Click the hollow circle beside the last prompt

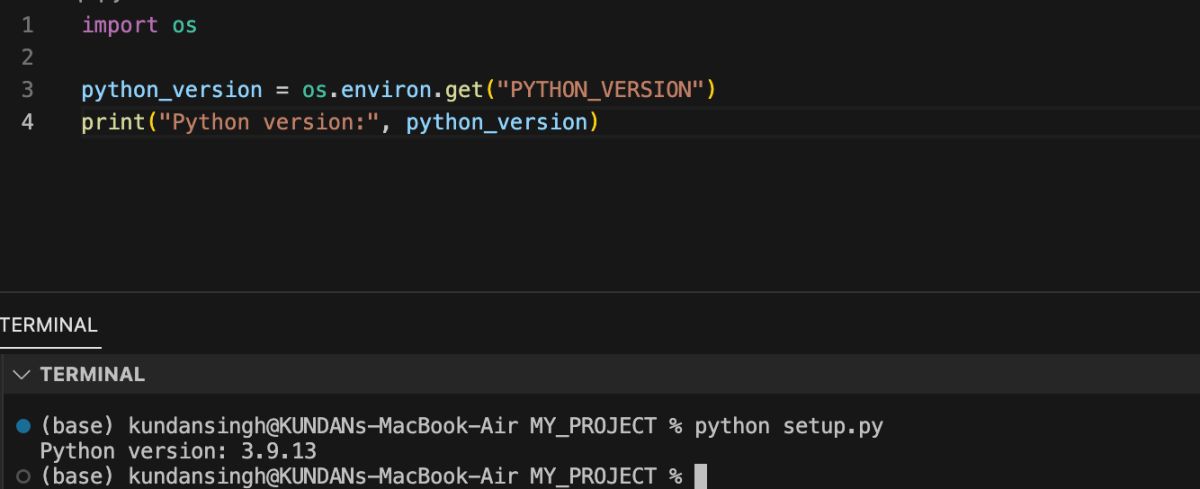24,476
